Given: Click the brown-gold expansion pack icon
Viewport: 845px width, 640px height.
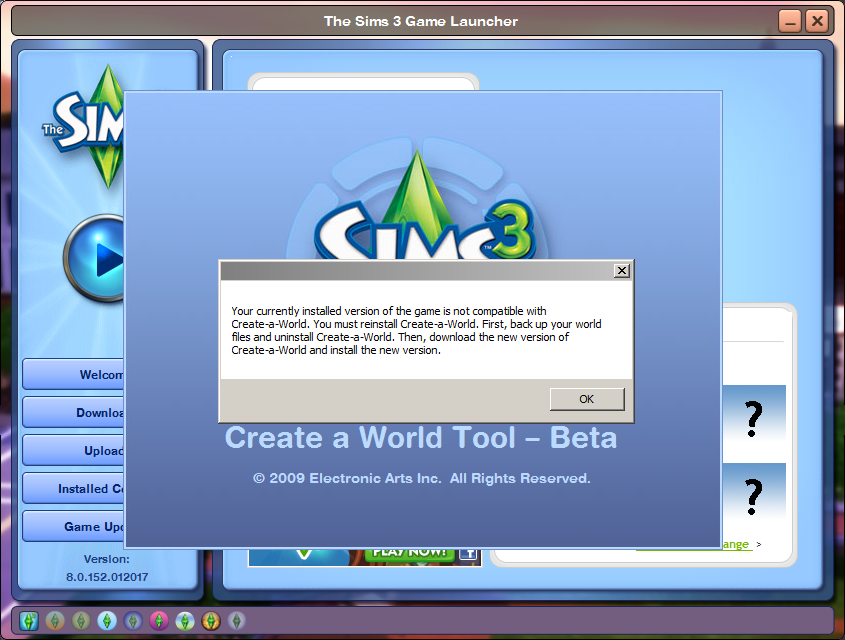Looking at the screenshot, I should click(211, 621).
